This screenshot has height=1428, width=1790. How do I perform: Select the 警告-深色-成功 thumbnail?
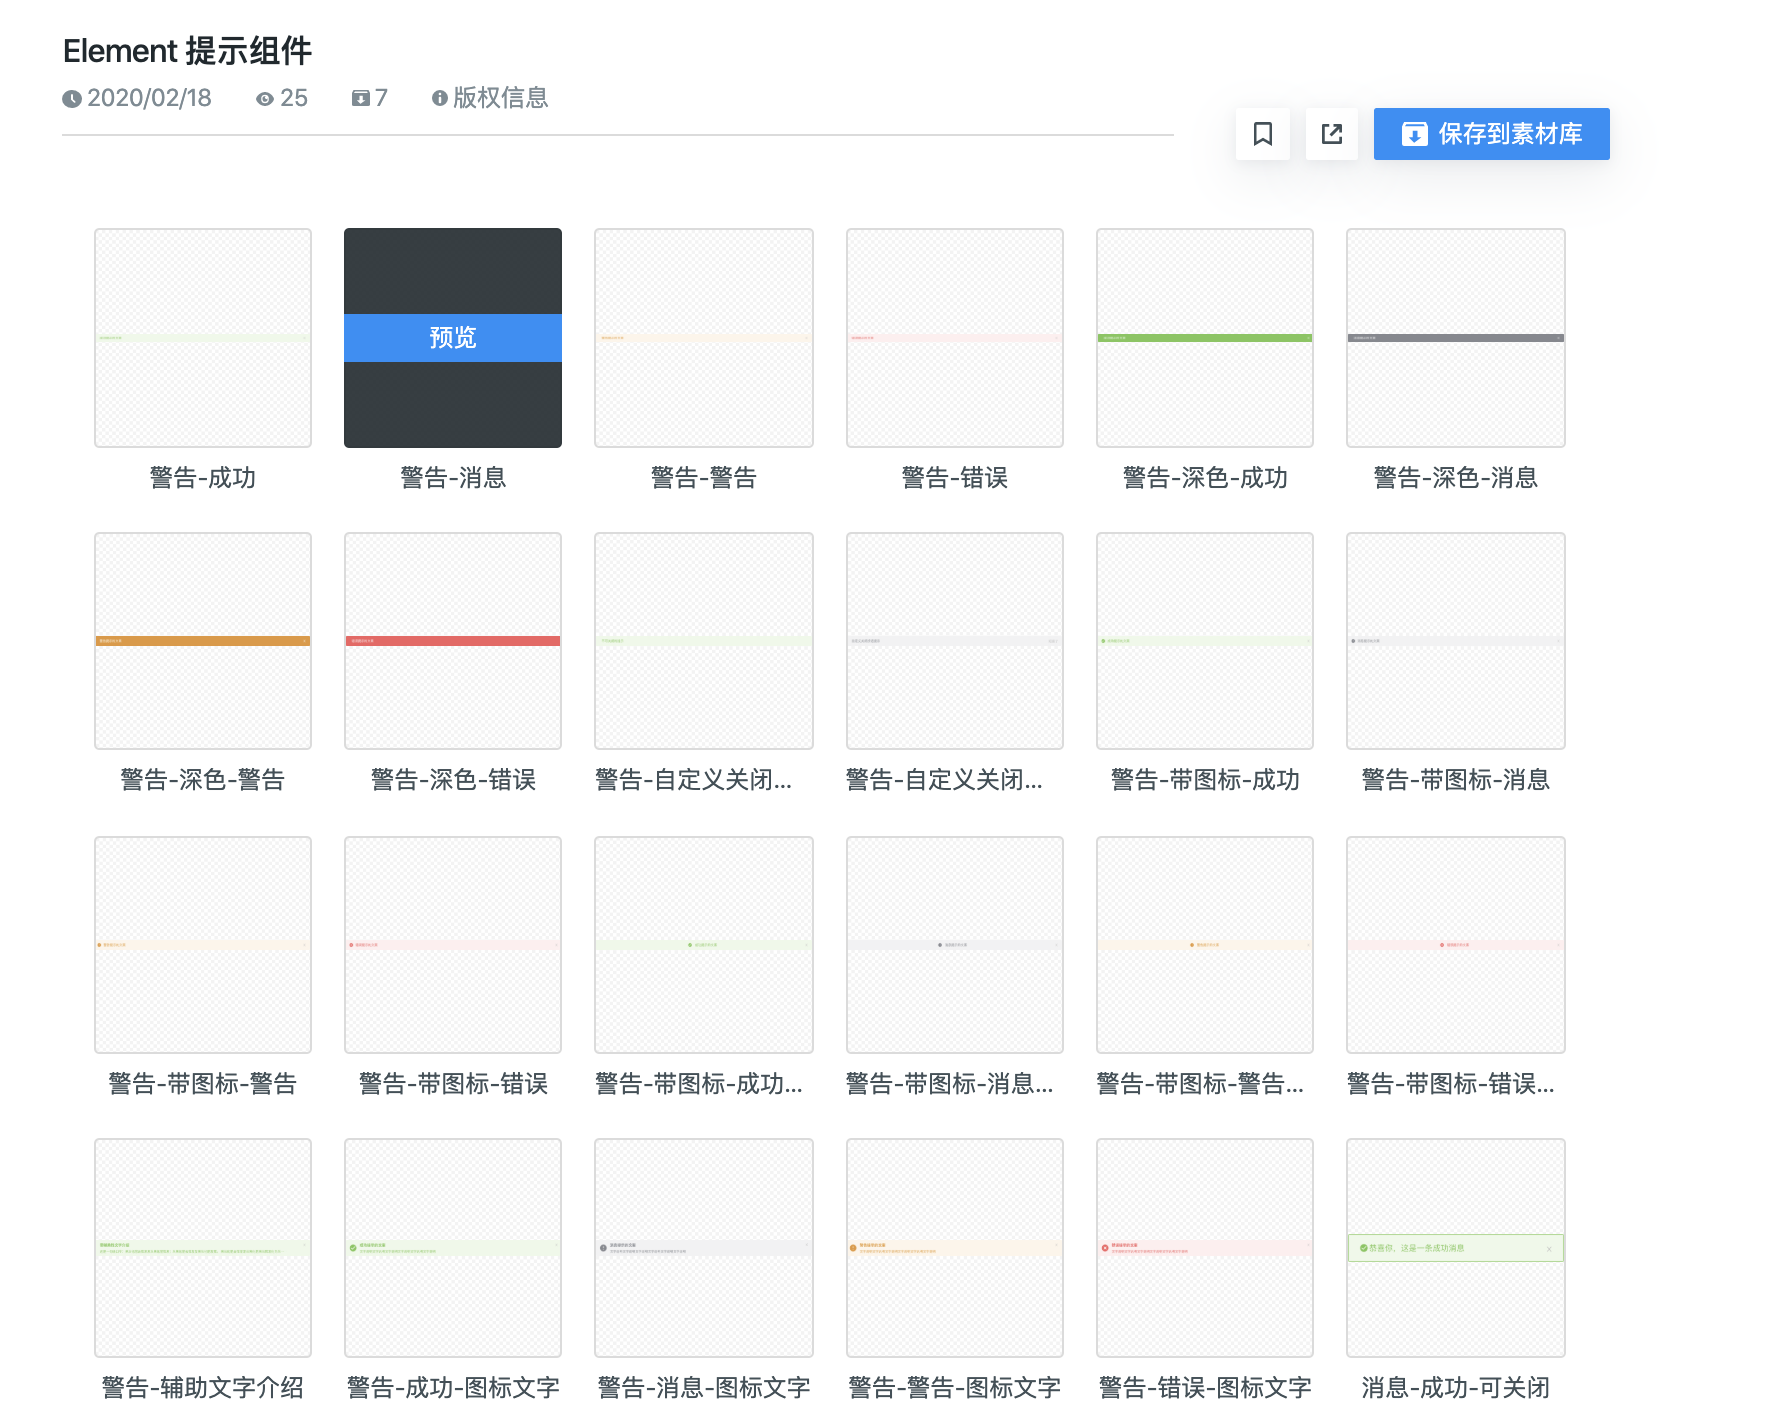coord(1205,338)
